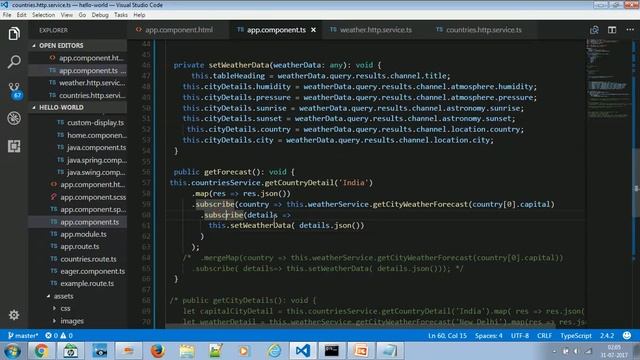Open HP support assistant taskbar icon

click(x=70, y=351)
